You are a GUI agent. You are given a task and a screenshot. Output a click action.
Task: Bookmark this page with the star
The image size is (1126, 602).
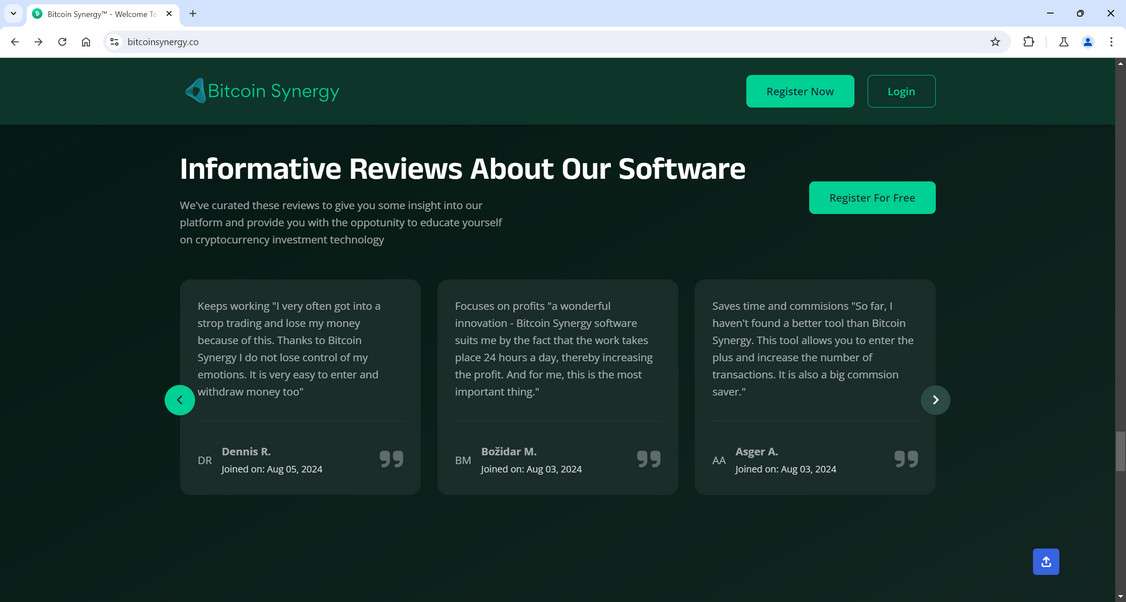point(995,42)
